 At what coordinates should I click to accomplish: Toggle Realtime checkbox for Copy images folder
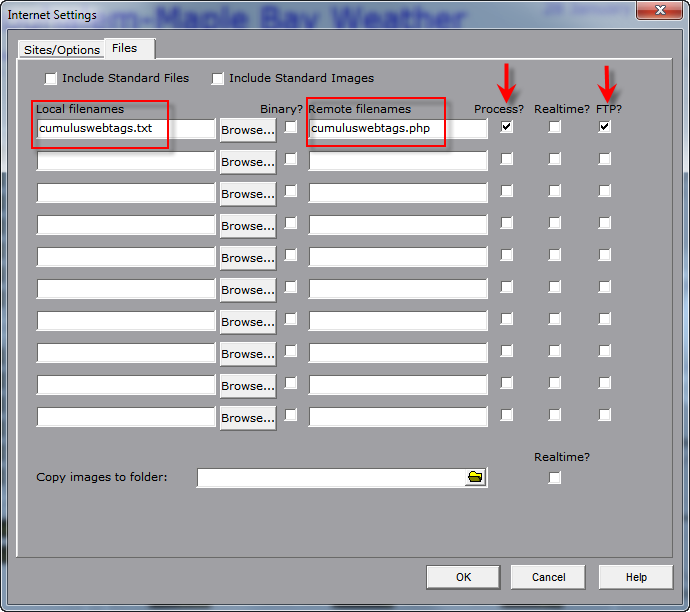coord(555,478)
